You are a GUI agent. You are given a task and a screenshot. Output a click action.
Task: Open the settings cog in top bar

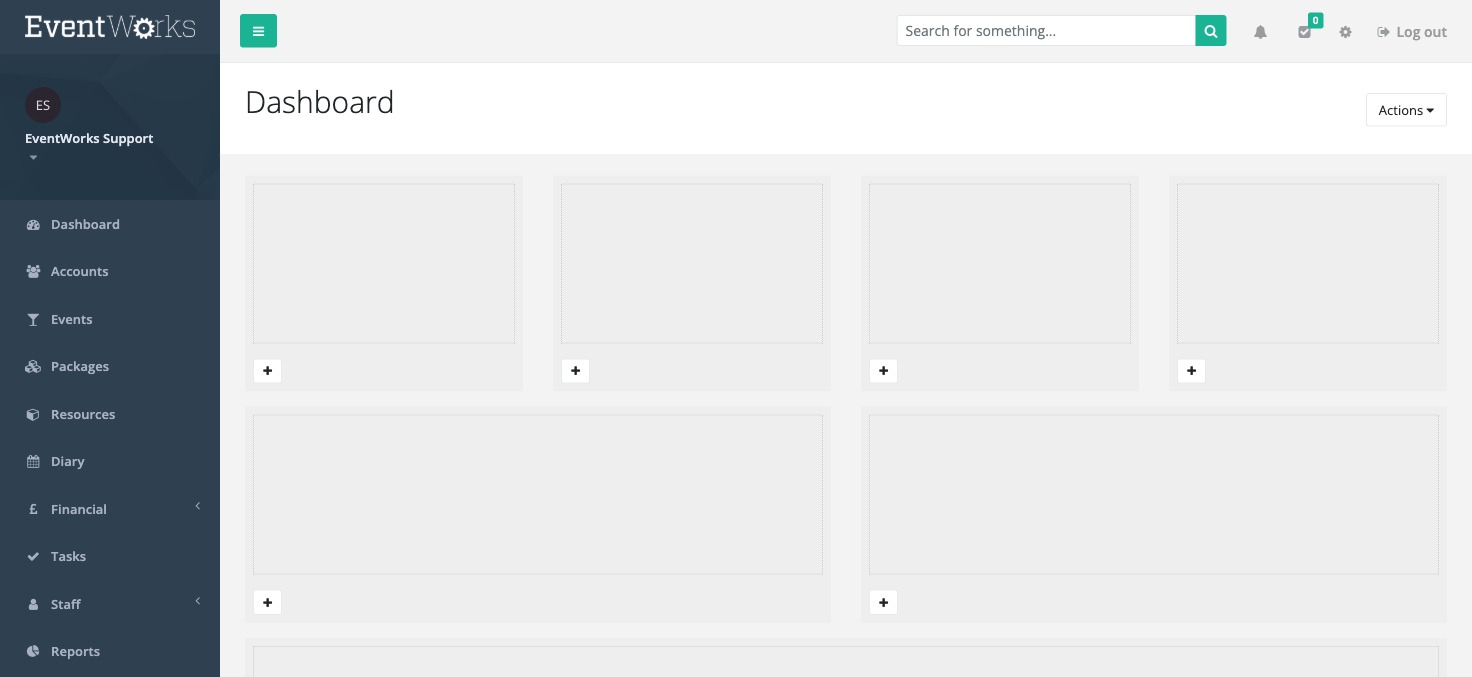(1345, 32)
